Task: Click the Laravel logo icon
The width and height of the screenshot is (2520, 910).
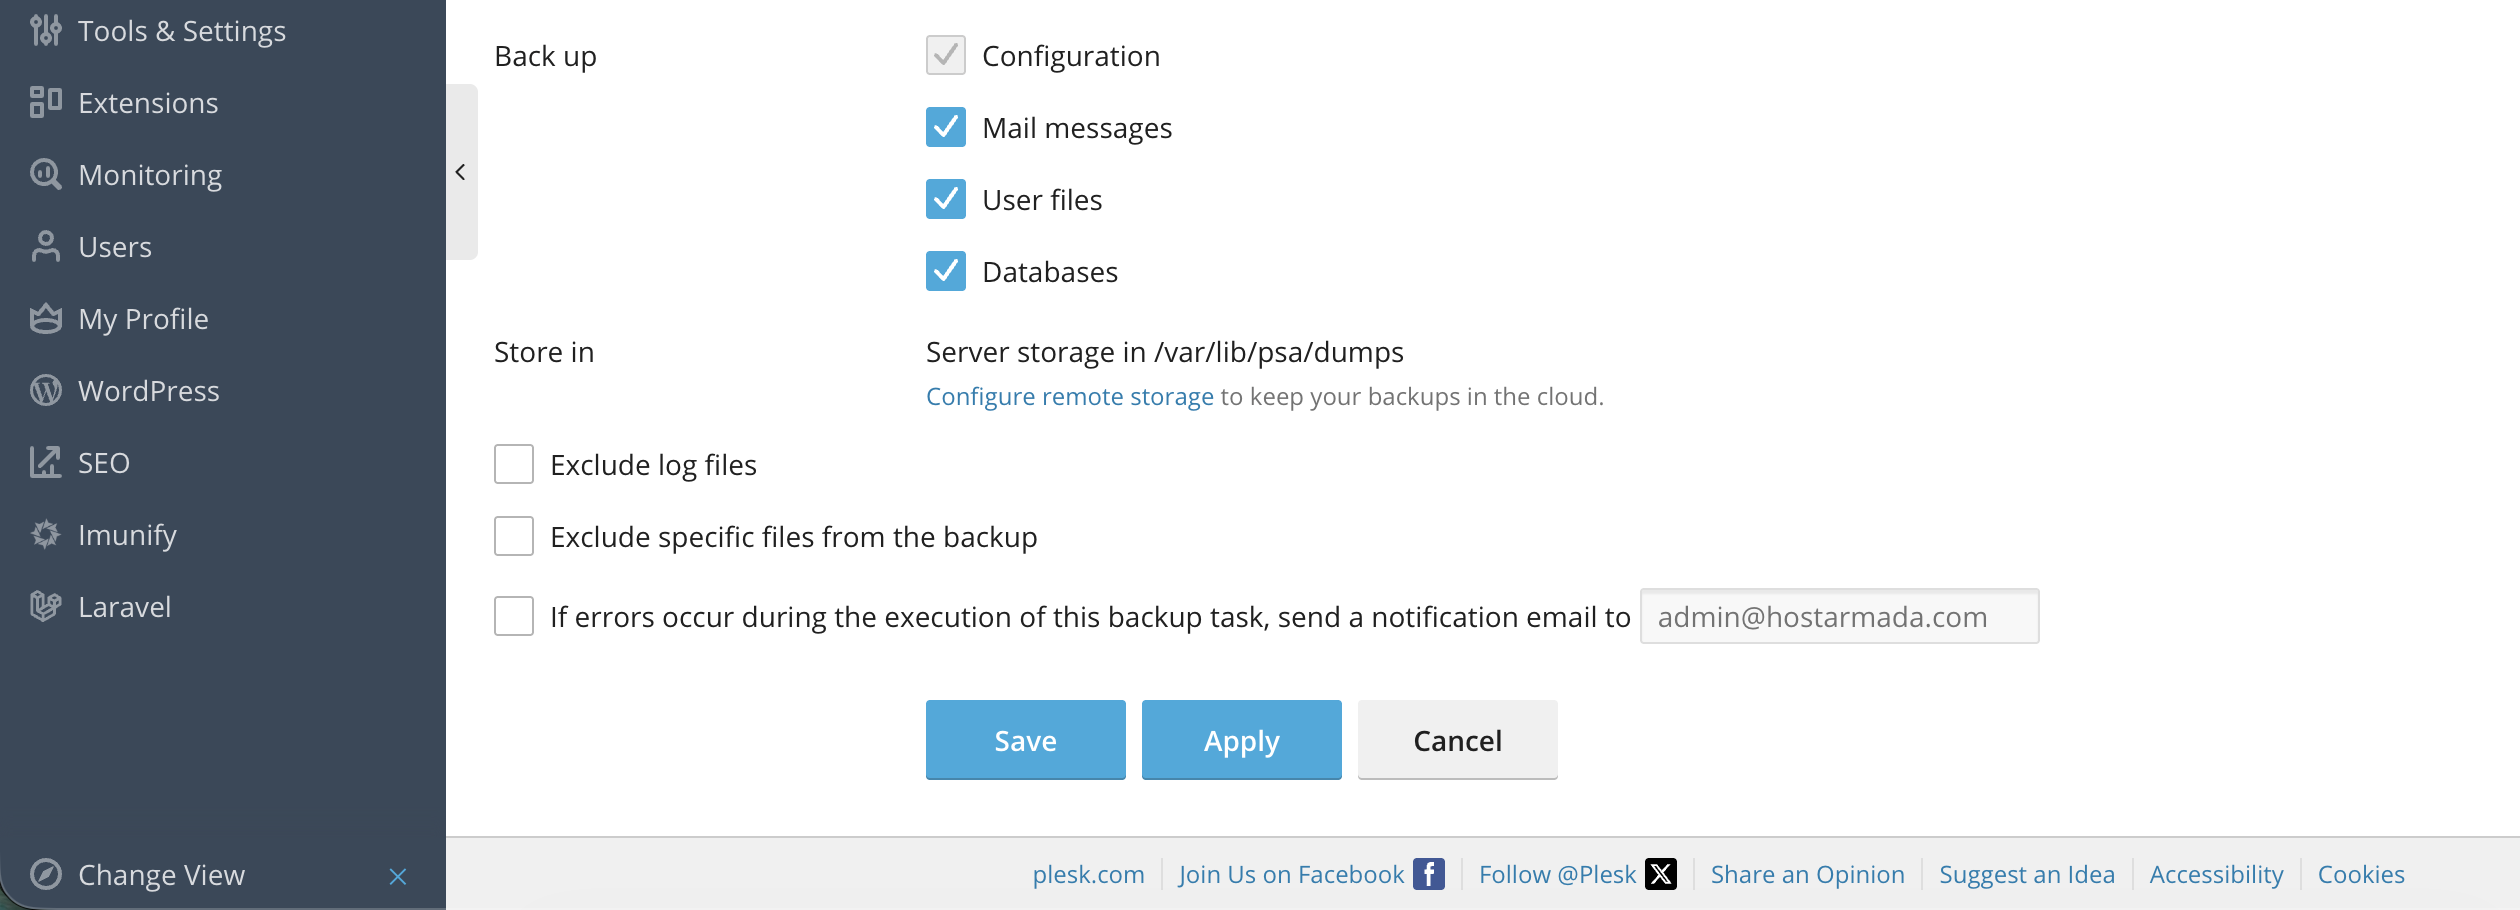Action: (46, 607)
